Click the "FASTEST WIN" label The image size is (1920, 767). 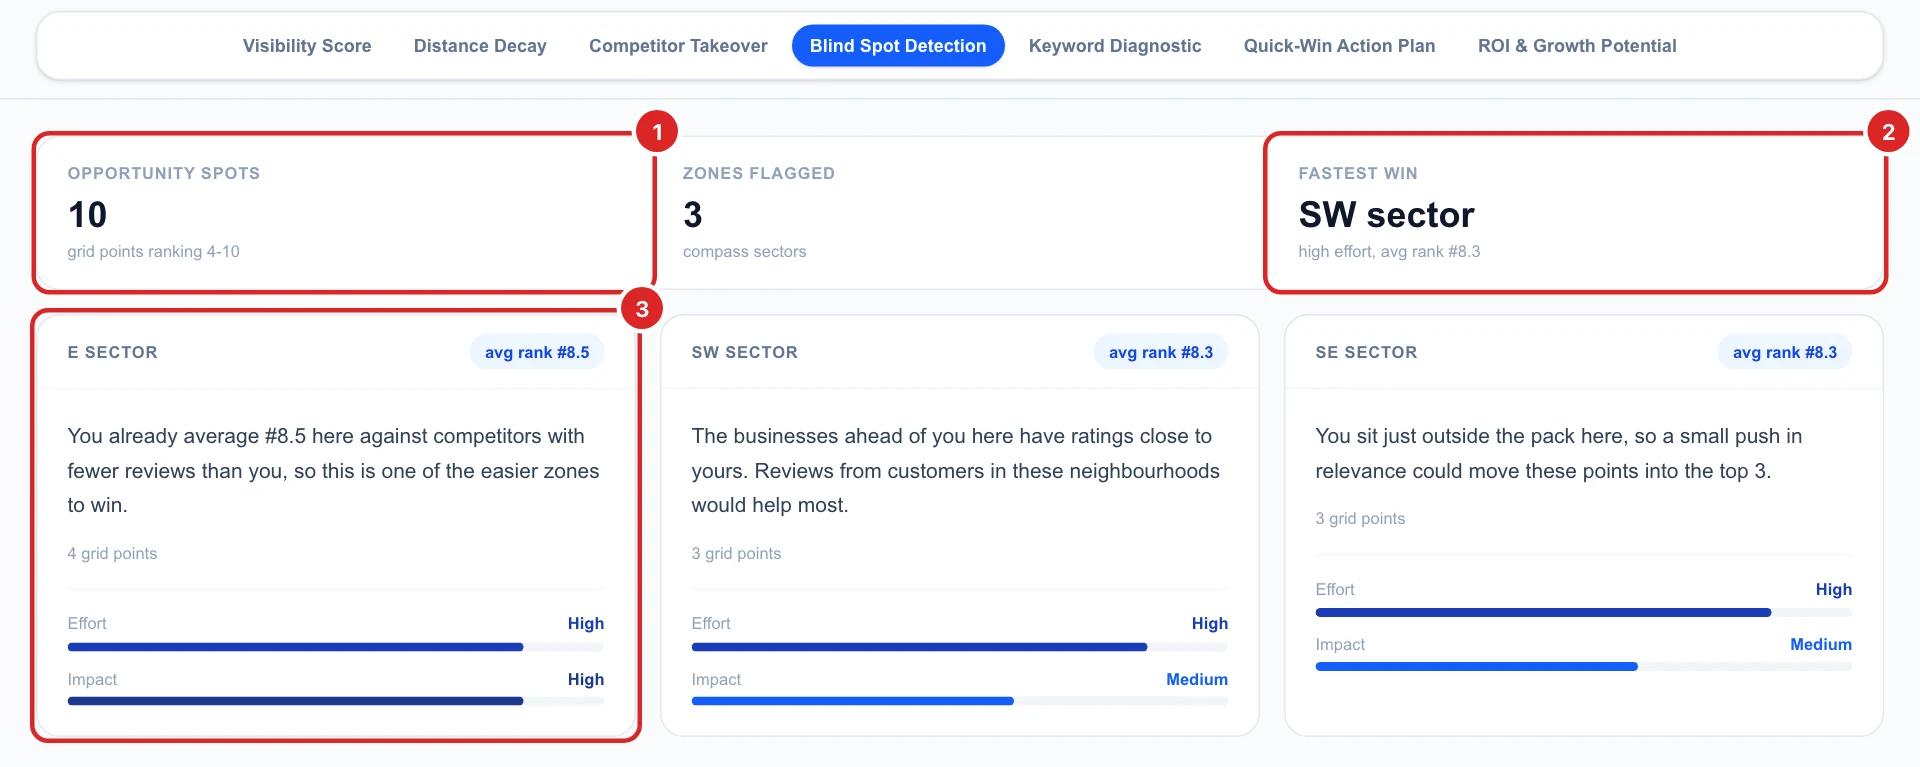pos(1358,173)
